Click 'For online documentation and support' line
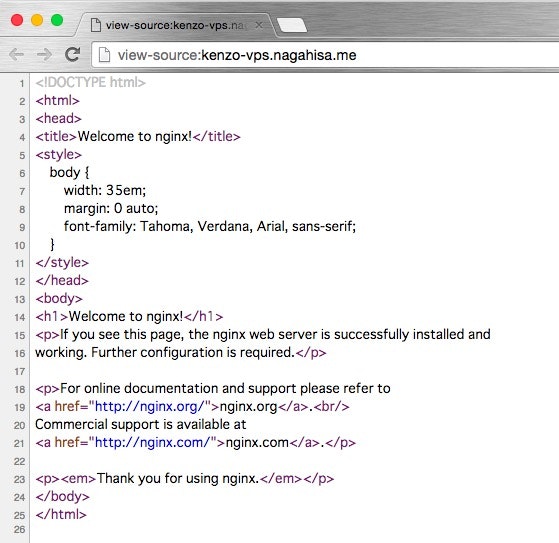The image size is (559, 543). (x=213, y=389)
